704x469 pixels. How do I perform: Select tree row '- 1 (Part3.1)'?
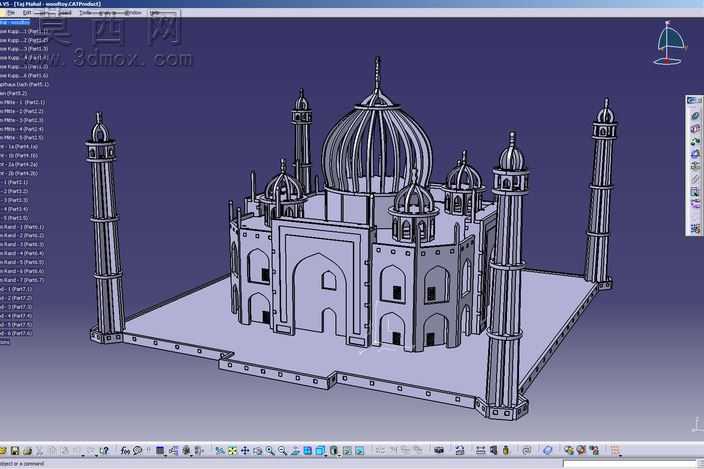point(16,182)
